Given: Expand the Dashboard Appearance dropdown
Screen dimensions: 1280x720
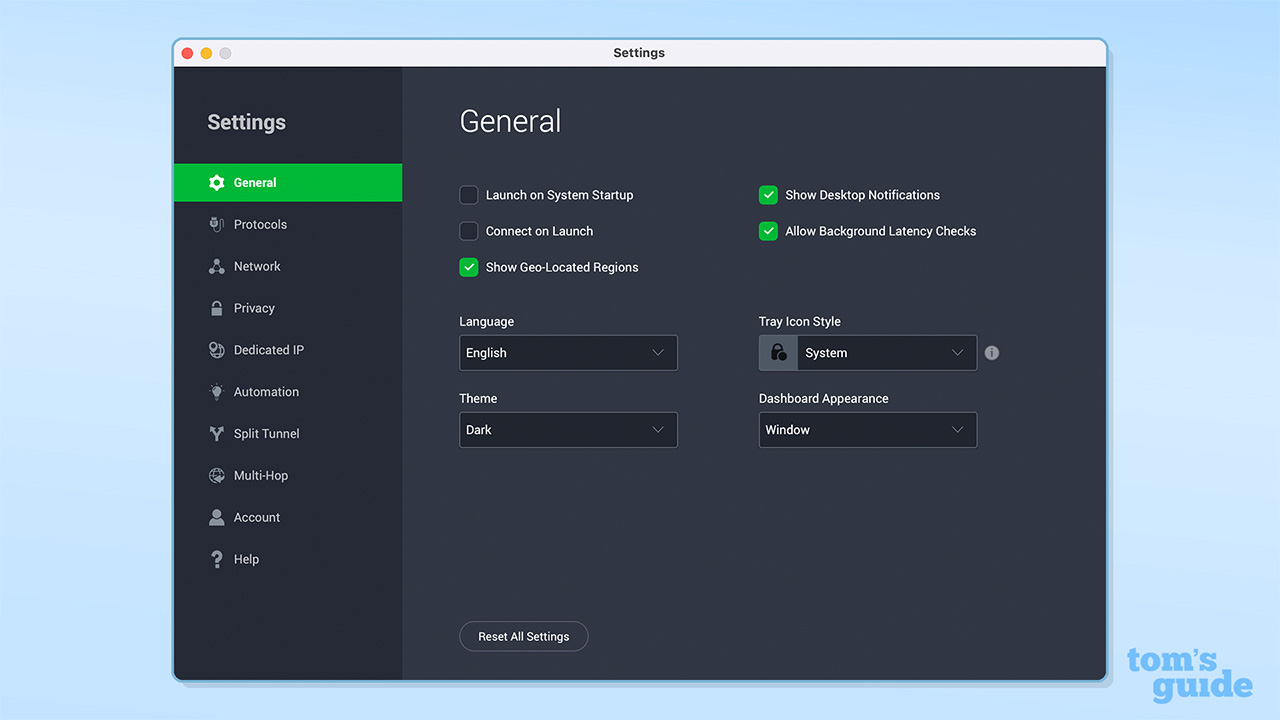Looking at the screenshot, I should [x=867, y=429].
